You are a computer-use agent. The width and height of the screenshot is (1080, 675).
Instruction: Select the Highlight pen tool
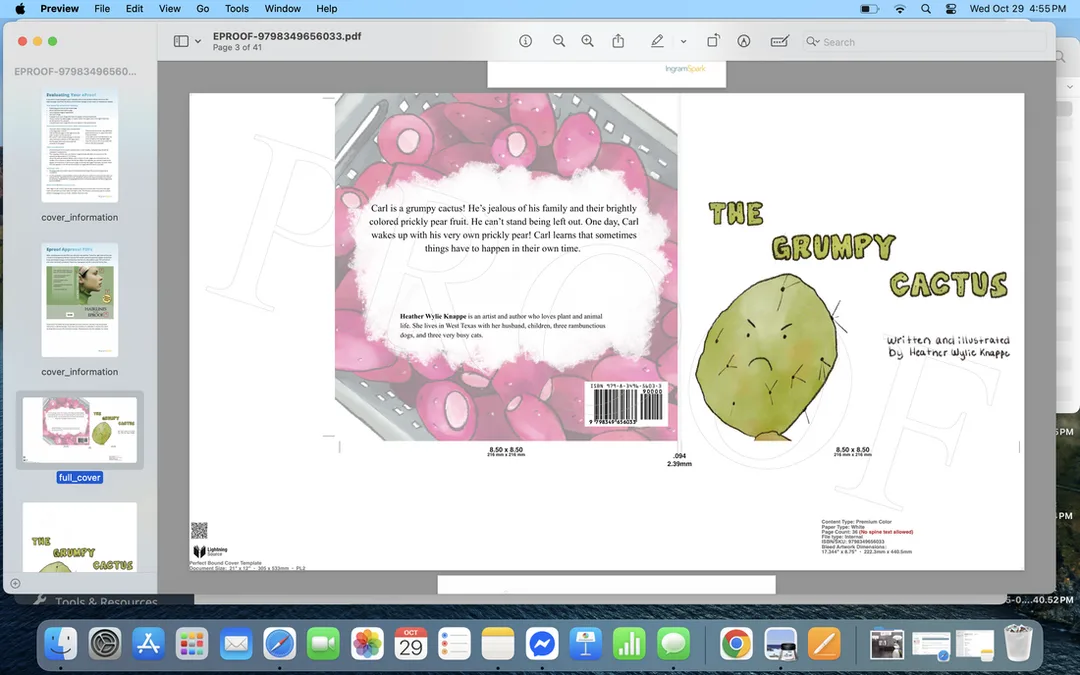click(x=657, y=41)
